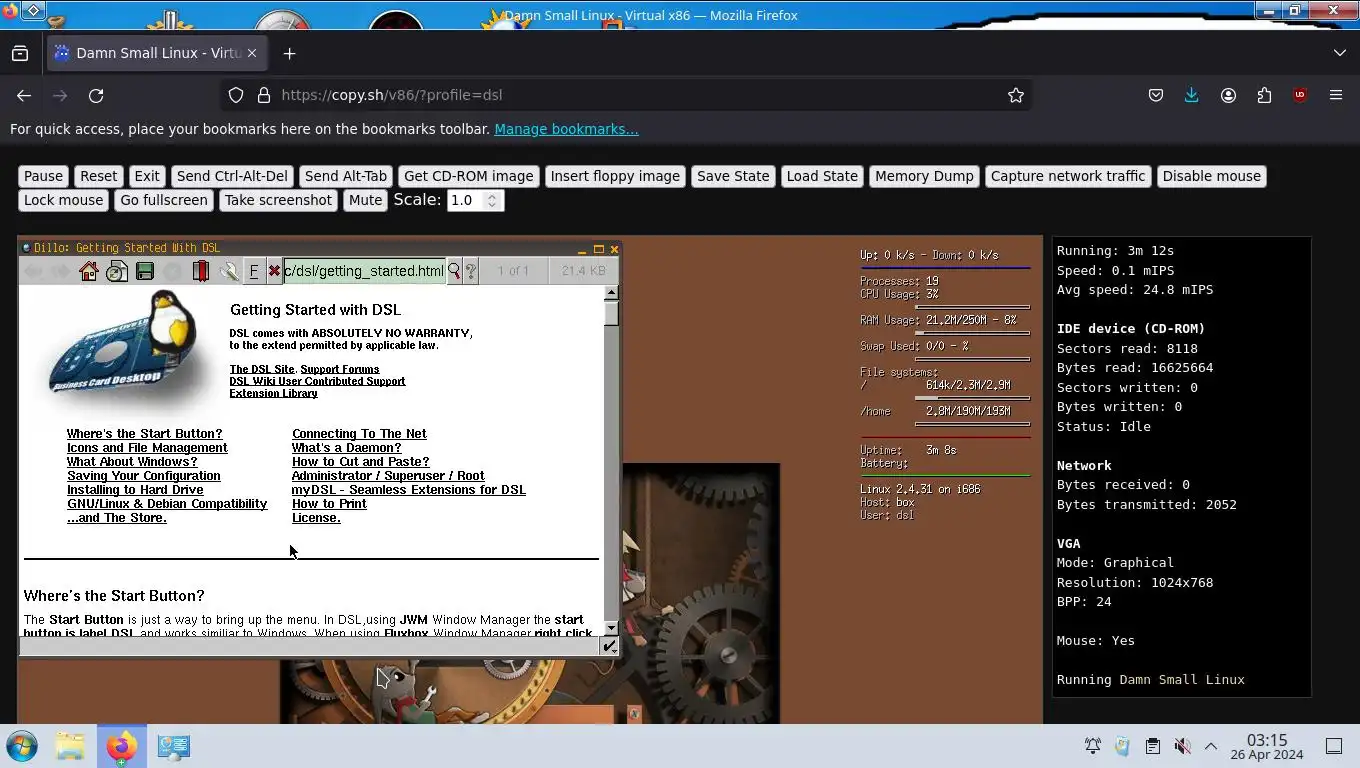This screenshot has width=1360, height=768.
Task: Click the Scale number spinner
Action: (475, 200)
